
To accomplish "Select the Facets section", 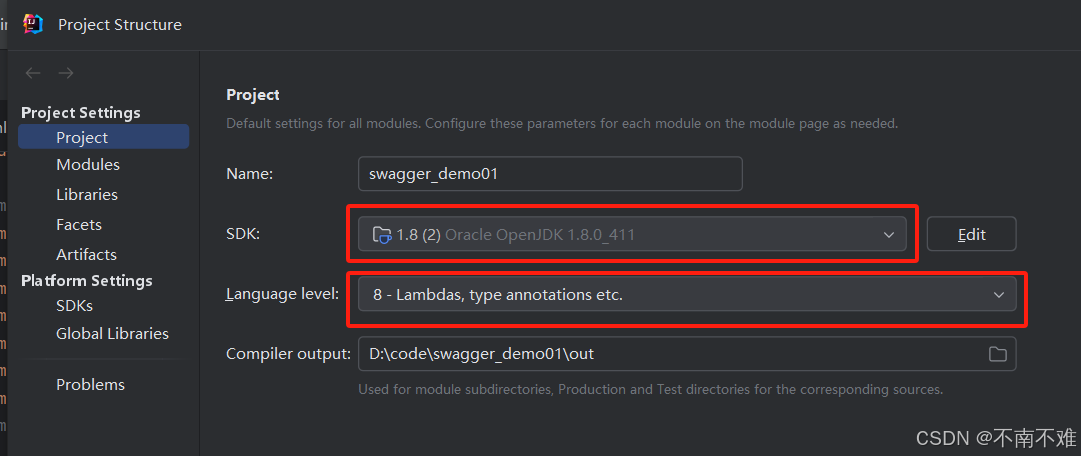I will point(79,225).
